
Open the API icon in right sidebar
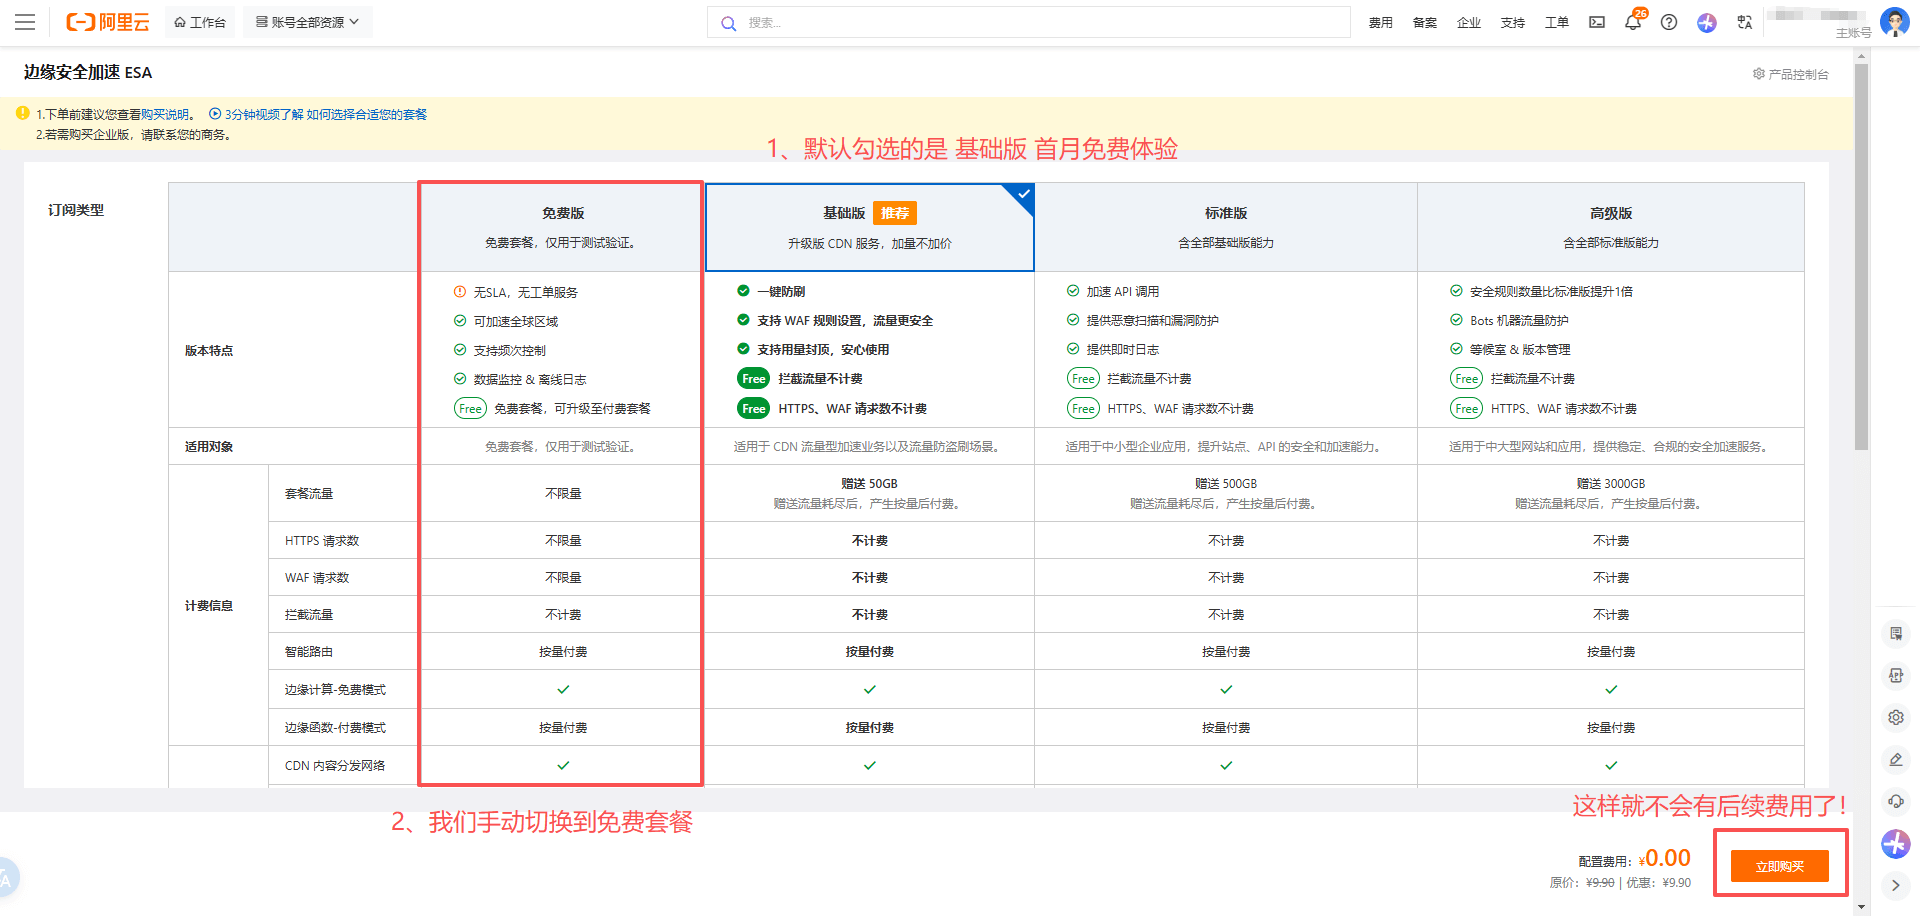1895,675
